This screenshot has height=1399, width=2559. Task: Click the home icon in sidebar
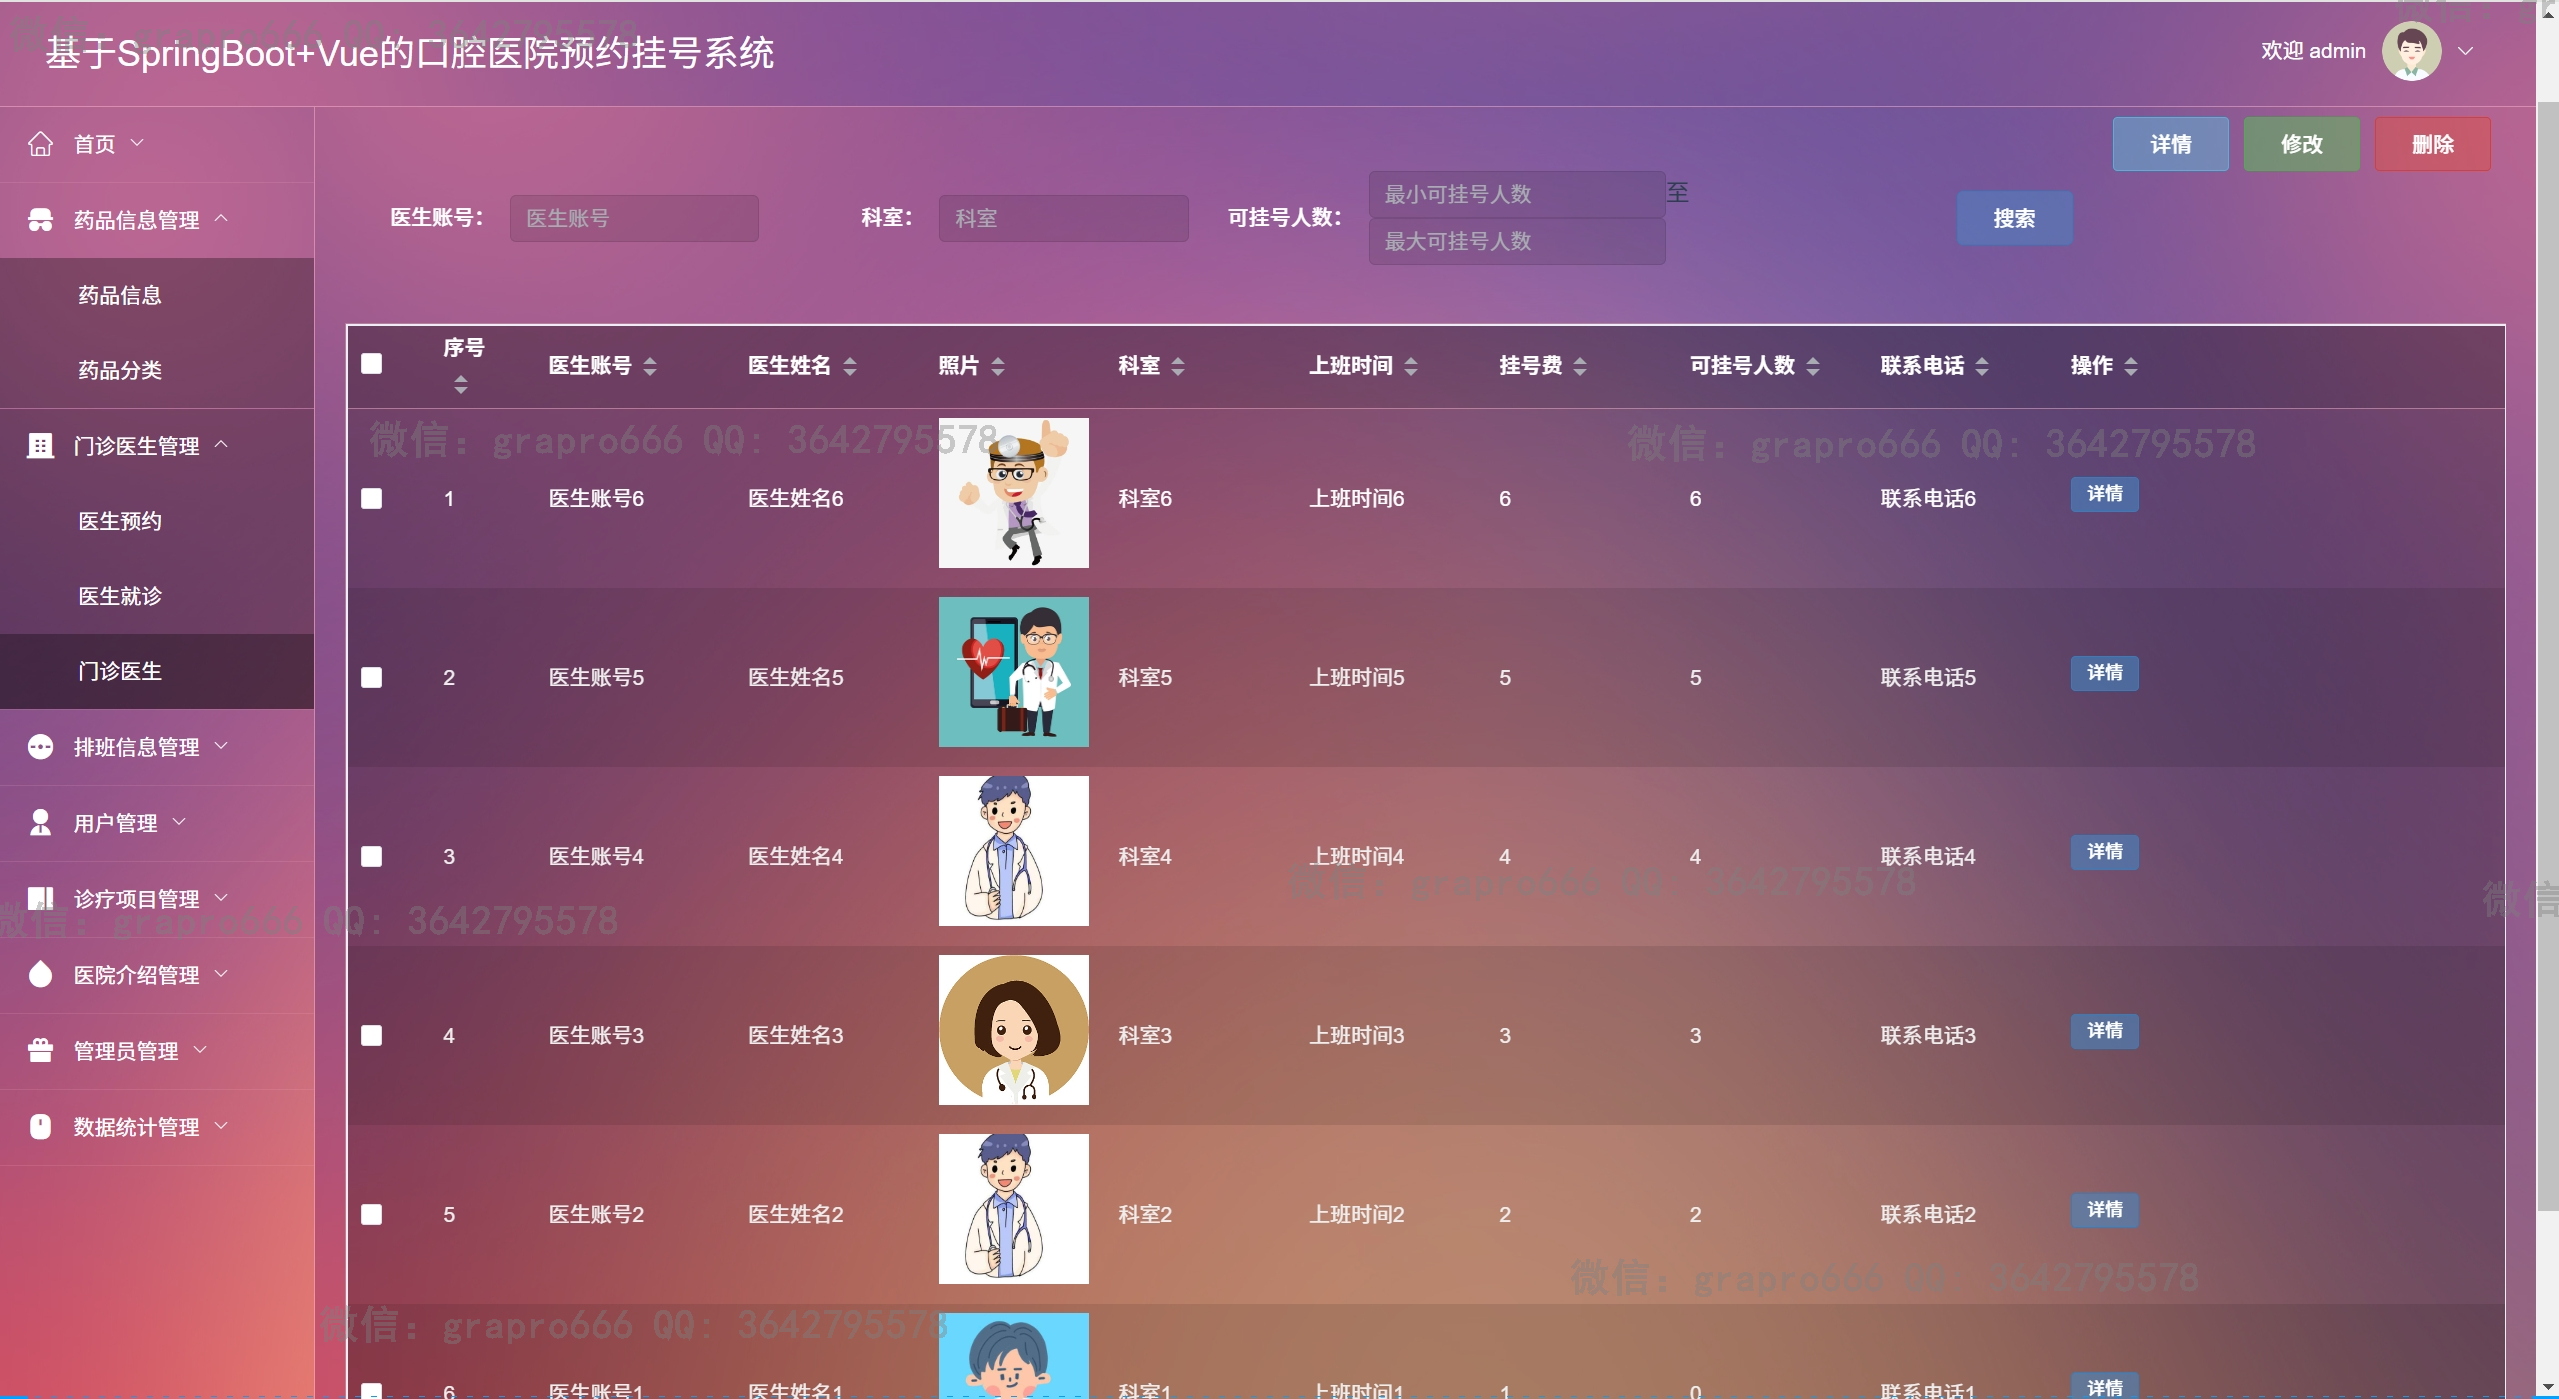tap(40, 144)
